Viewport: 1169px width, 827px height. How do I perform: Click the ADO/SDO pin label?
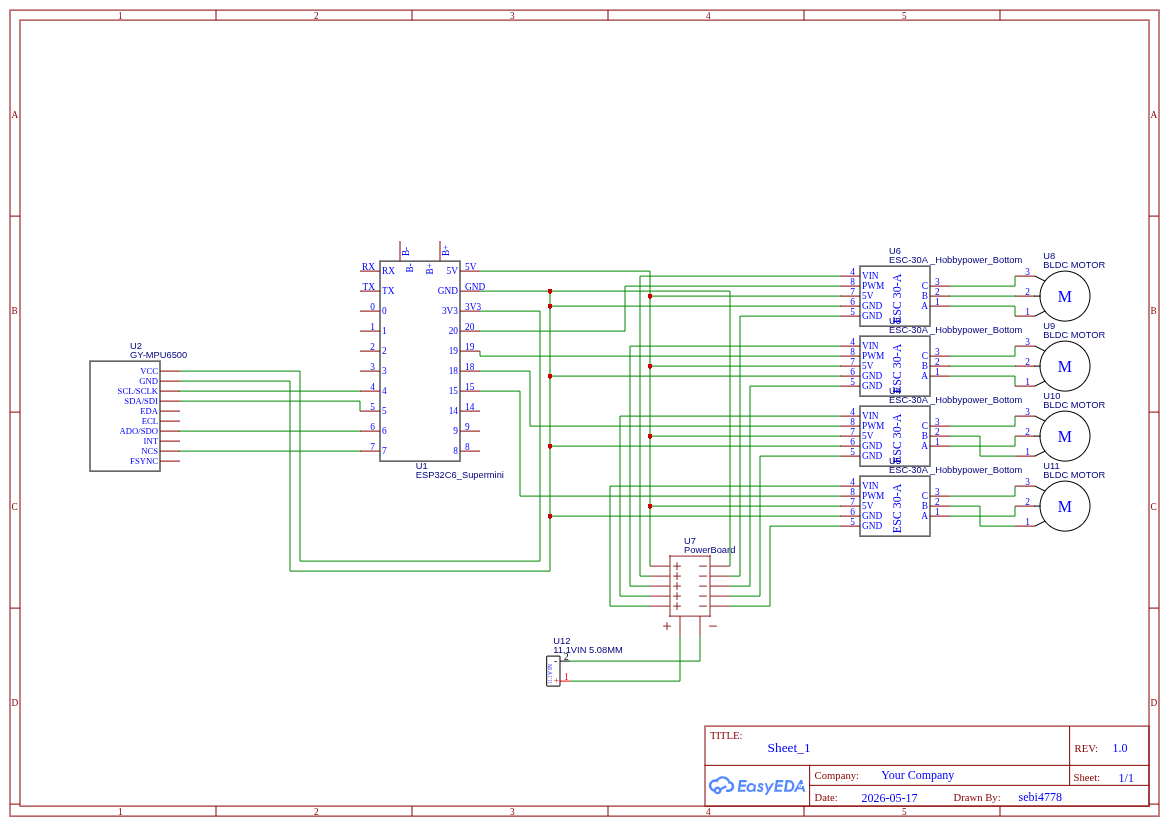coord(139,431)
